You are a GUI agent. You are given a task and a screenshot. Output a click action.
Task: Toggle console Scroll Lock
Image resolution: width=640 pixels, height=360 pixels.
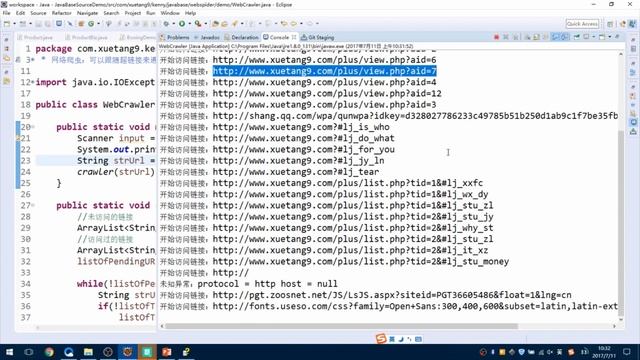[x=536, y=37]
